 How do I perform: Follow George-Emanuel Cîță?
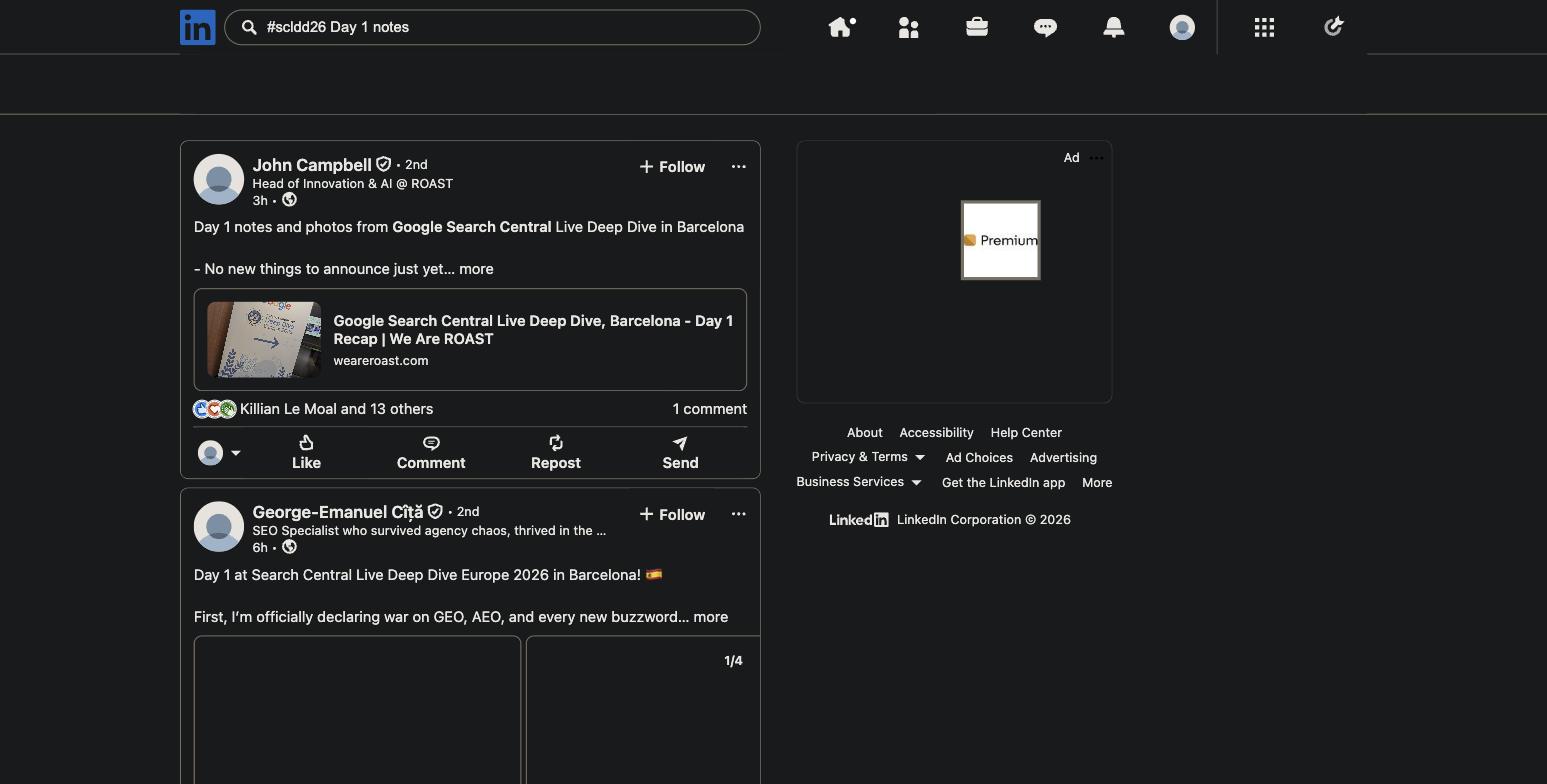tap(672, 514)
